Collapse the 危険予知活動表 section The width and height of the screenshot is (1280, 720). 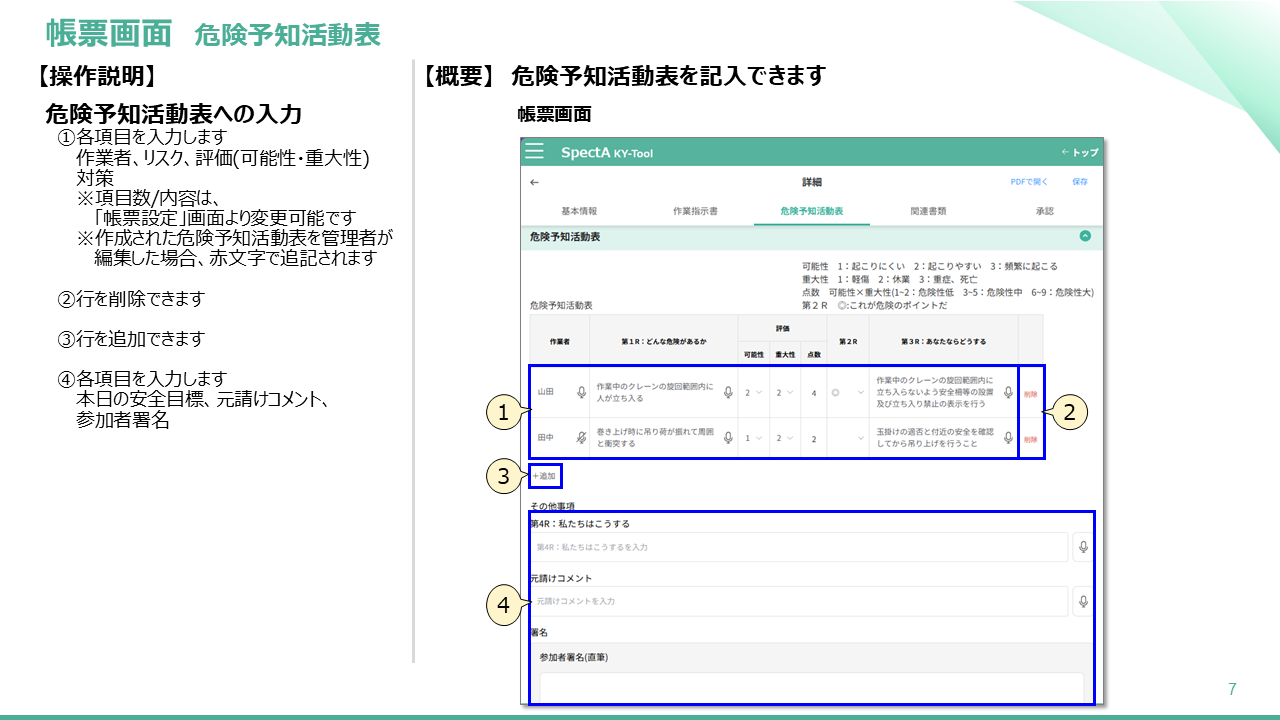[x=1085, y=237]
